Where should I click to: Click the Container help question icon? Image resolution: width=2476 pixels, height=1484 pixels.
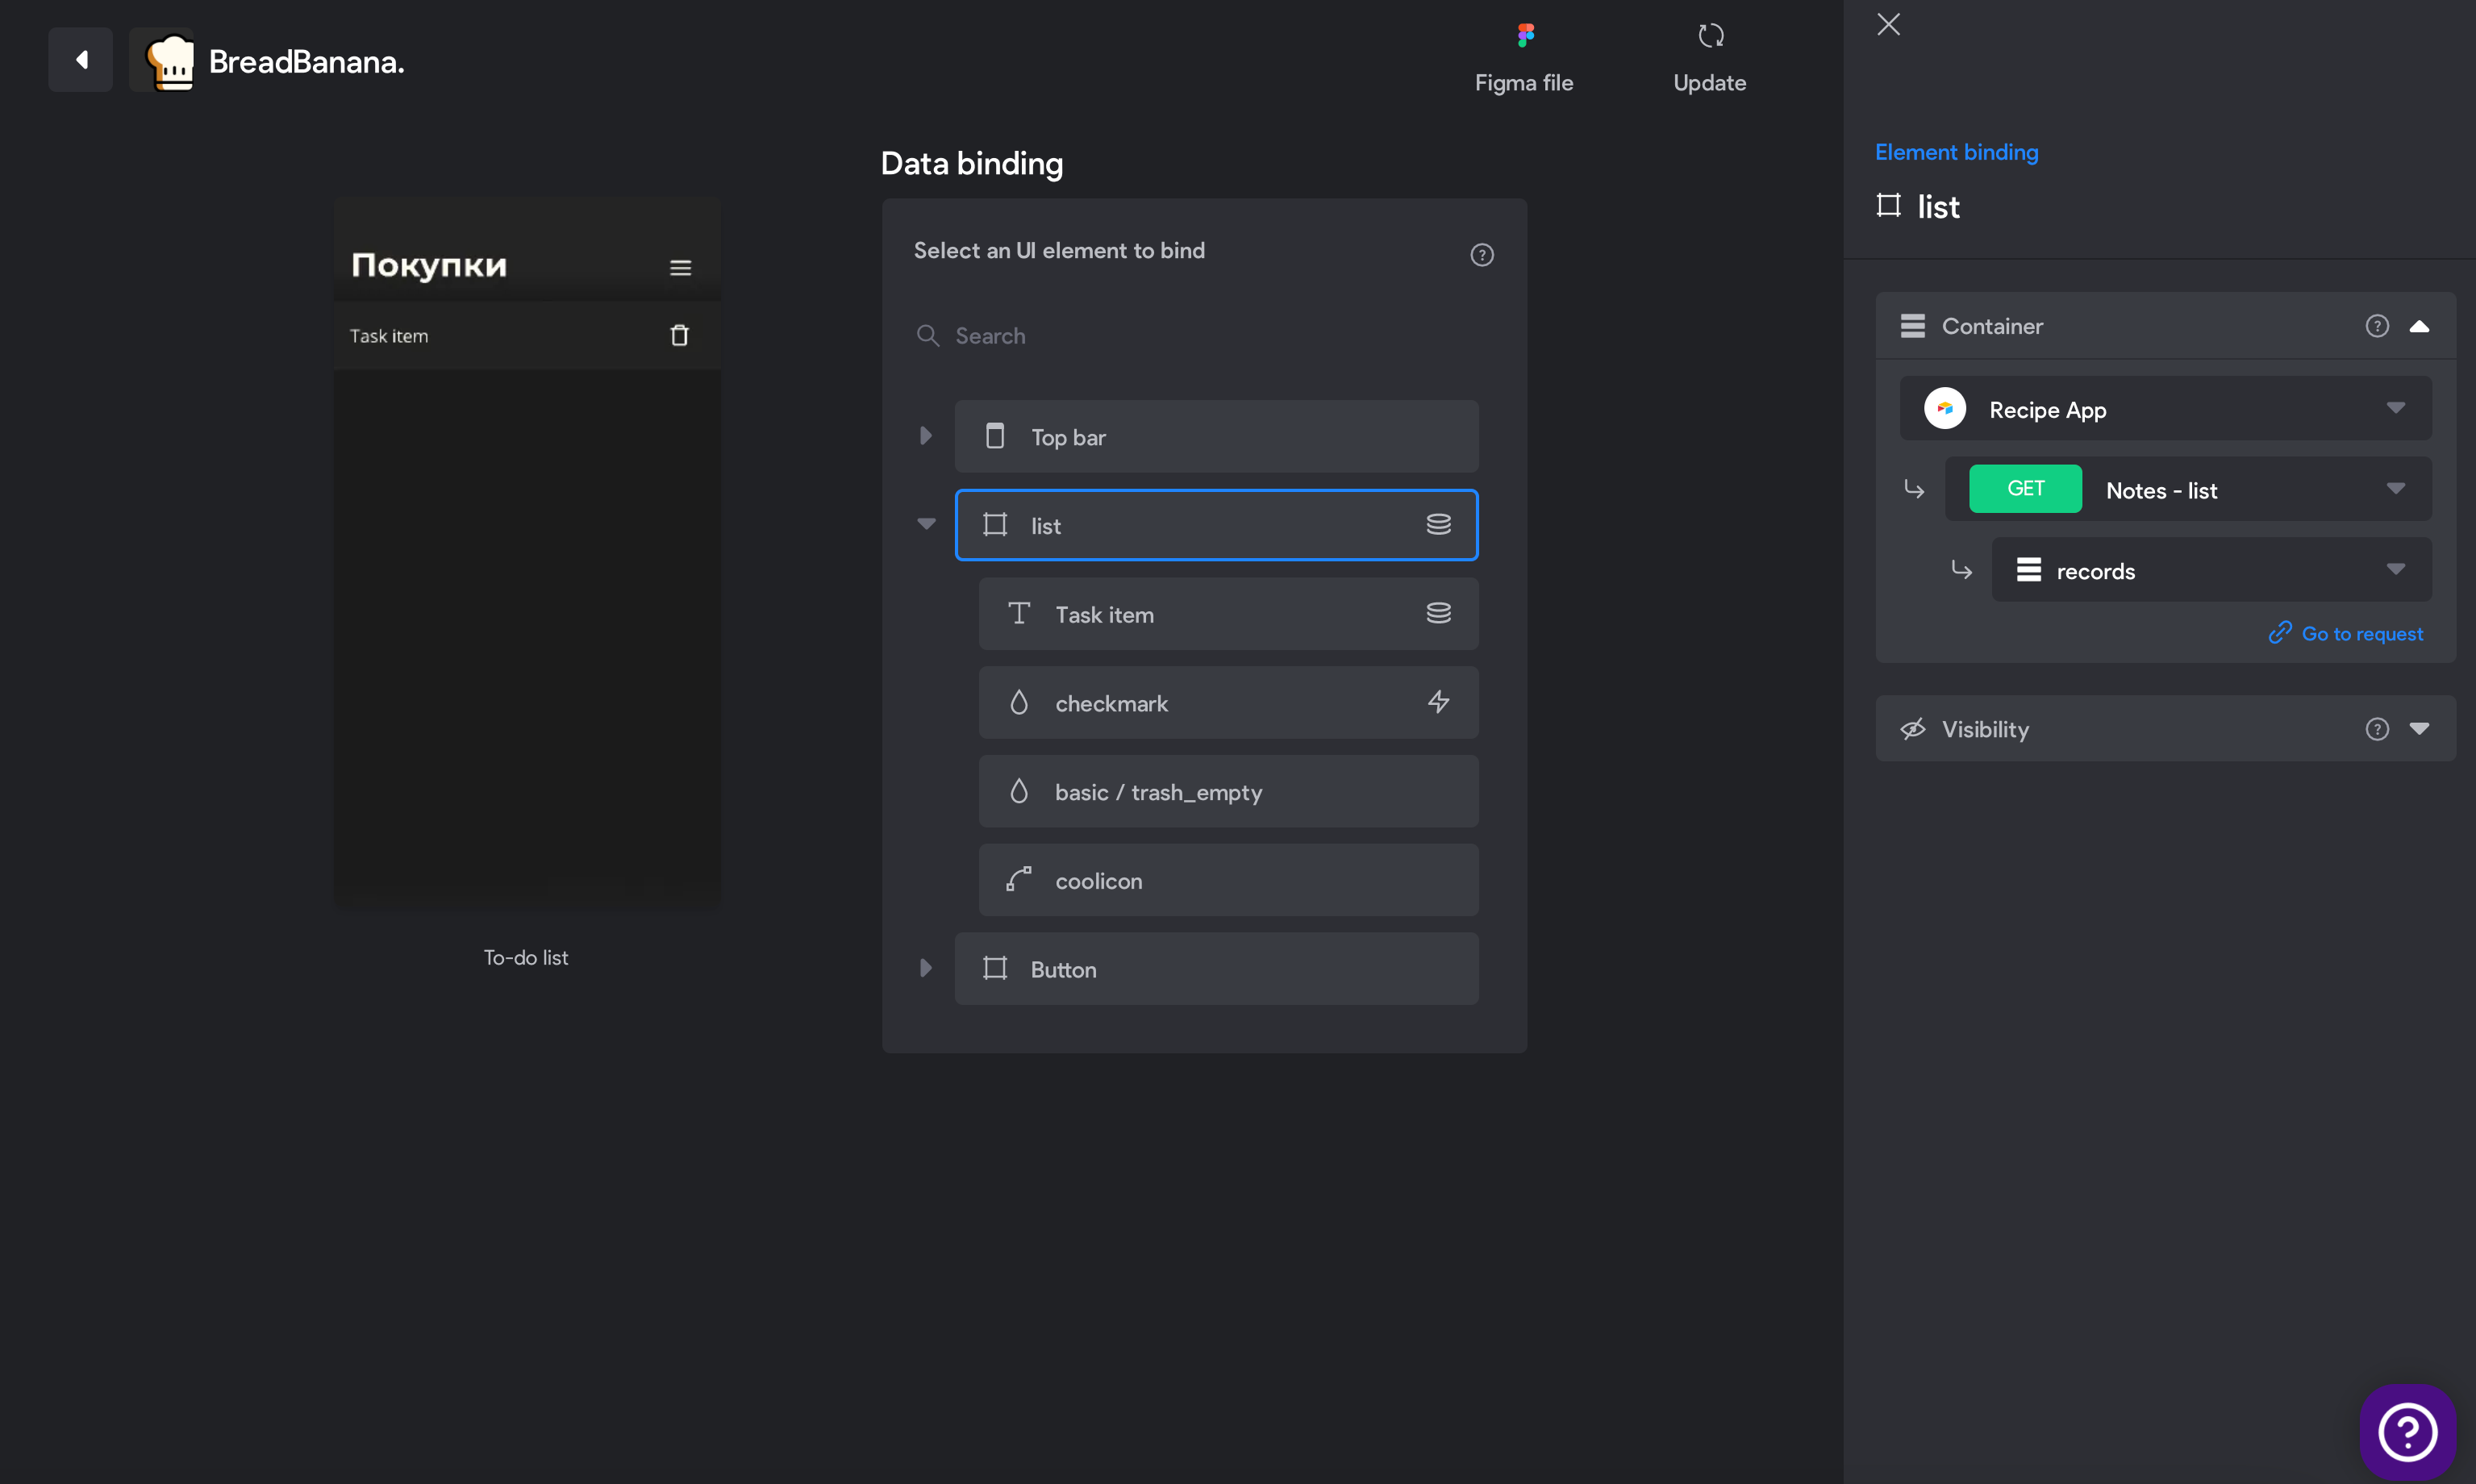coord(2376,326)
